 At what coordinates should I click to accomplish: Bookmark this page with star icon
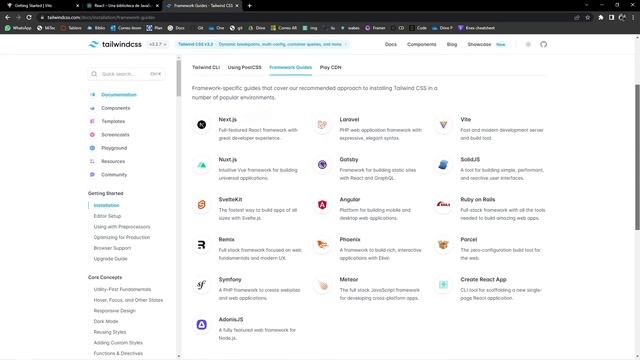click(588, 18)
